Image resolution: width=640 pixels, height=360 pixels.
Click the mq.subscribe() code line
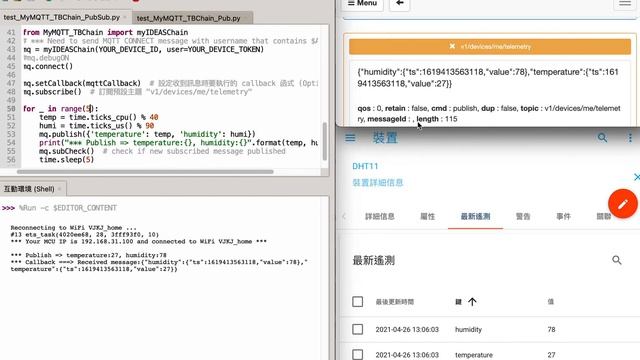tap(52, 92)
